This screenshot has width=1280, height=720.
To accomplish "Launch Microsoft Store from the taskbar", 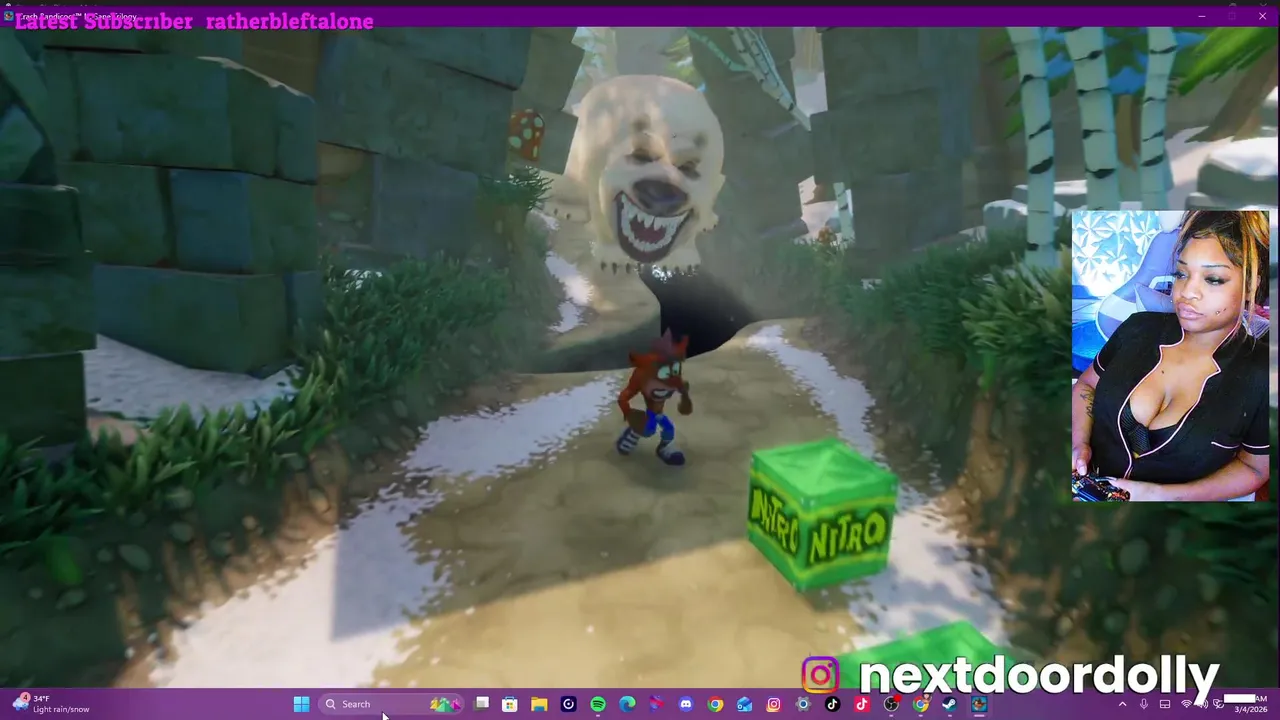I will click(509, 704).
